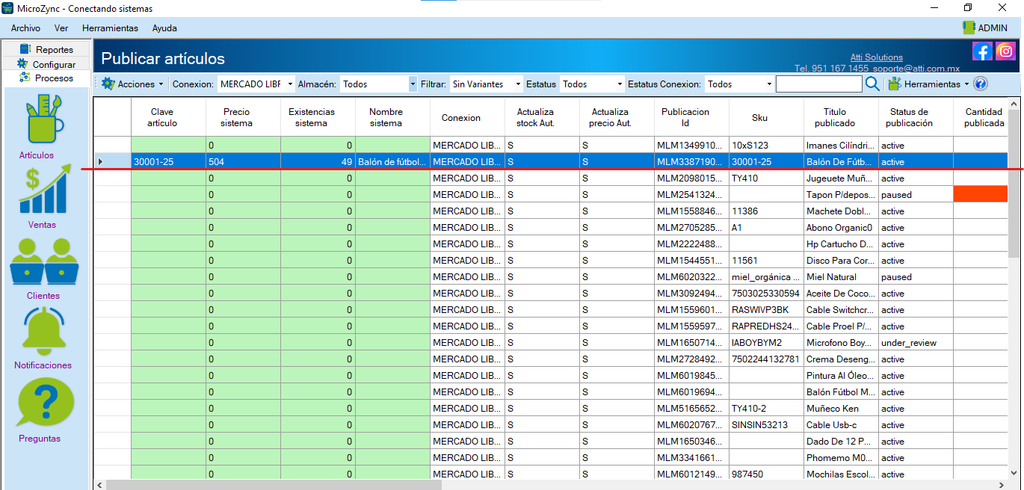Expand the toolbar Herramientas dropdown
This screenshot has width=1024, height=490.
[x=928, y=84]
